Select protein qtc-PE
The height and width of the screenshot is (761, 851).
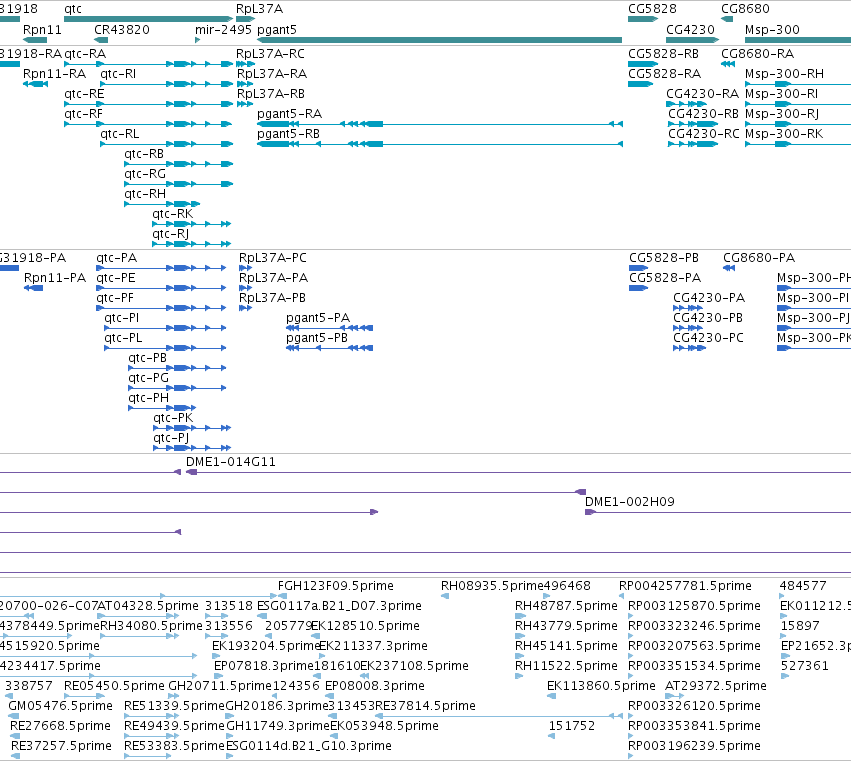pyautogui.click(x=161, y=288)
